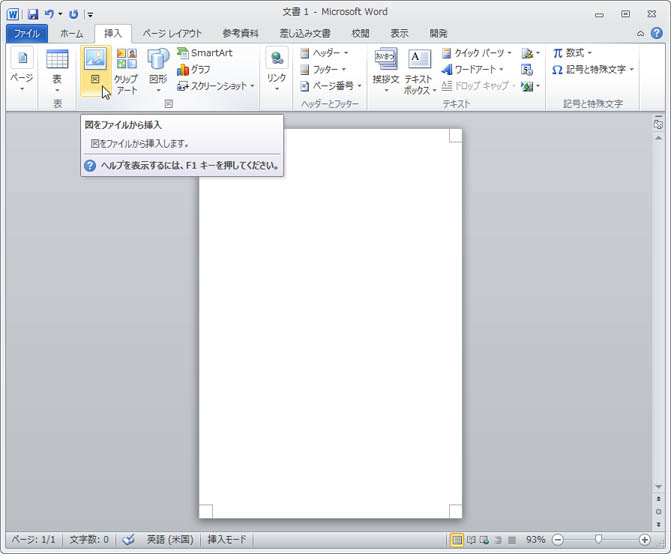
Task: Open the ファイル tab
Action: [26, 33]
